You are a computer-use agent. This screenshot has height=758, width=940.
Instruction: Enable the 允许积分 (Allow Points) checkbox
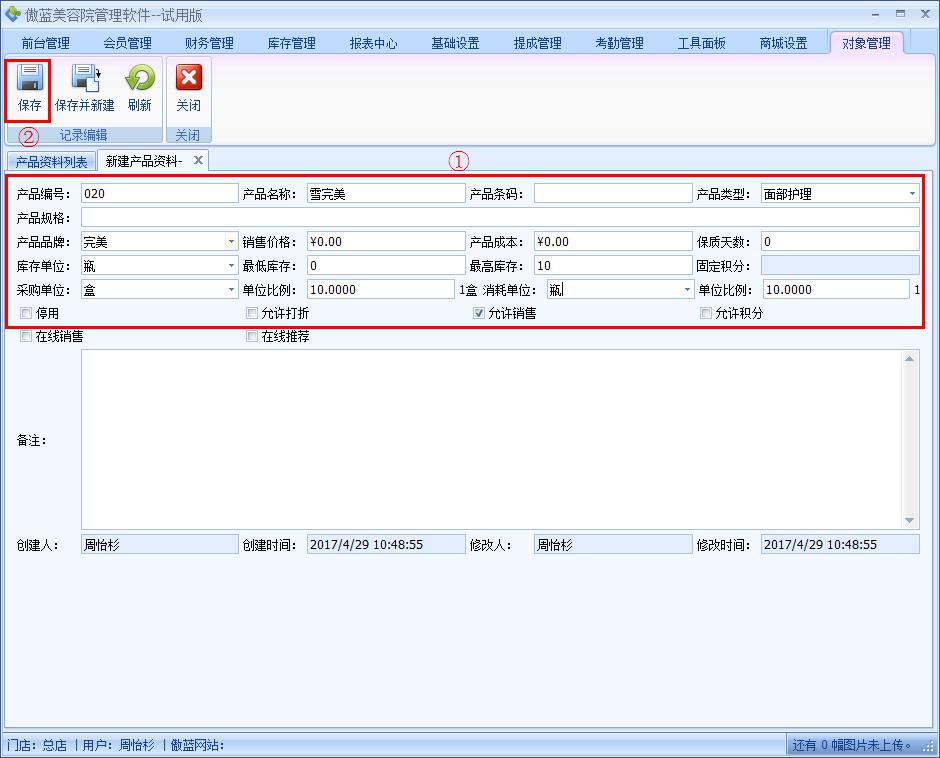tap(706, 315)
